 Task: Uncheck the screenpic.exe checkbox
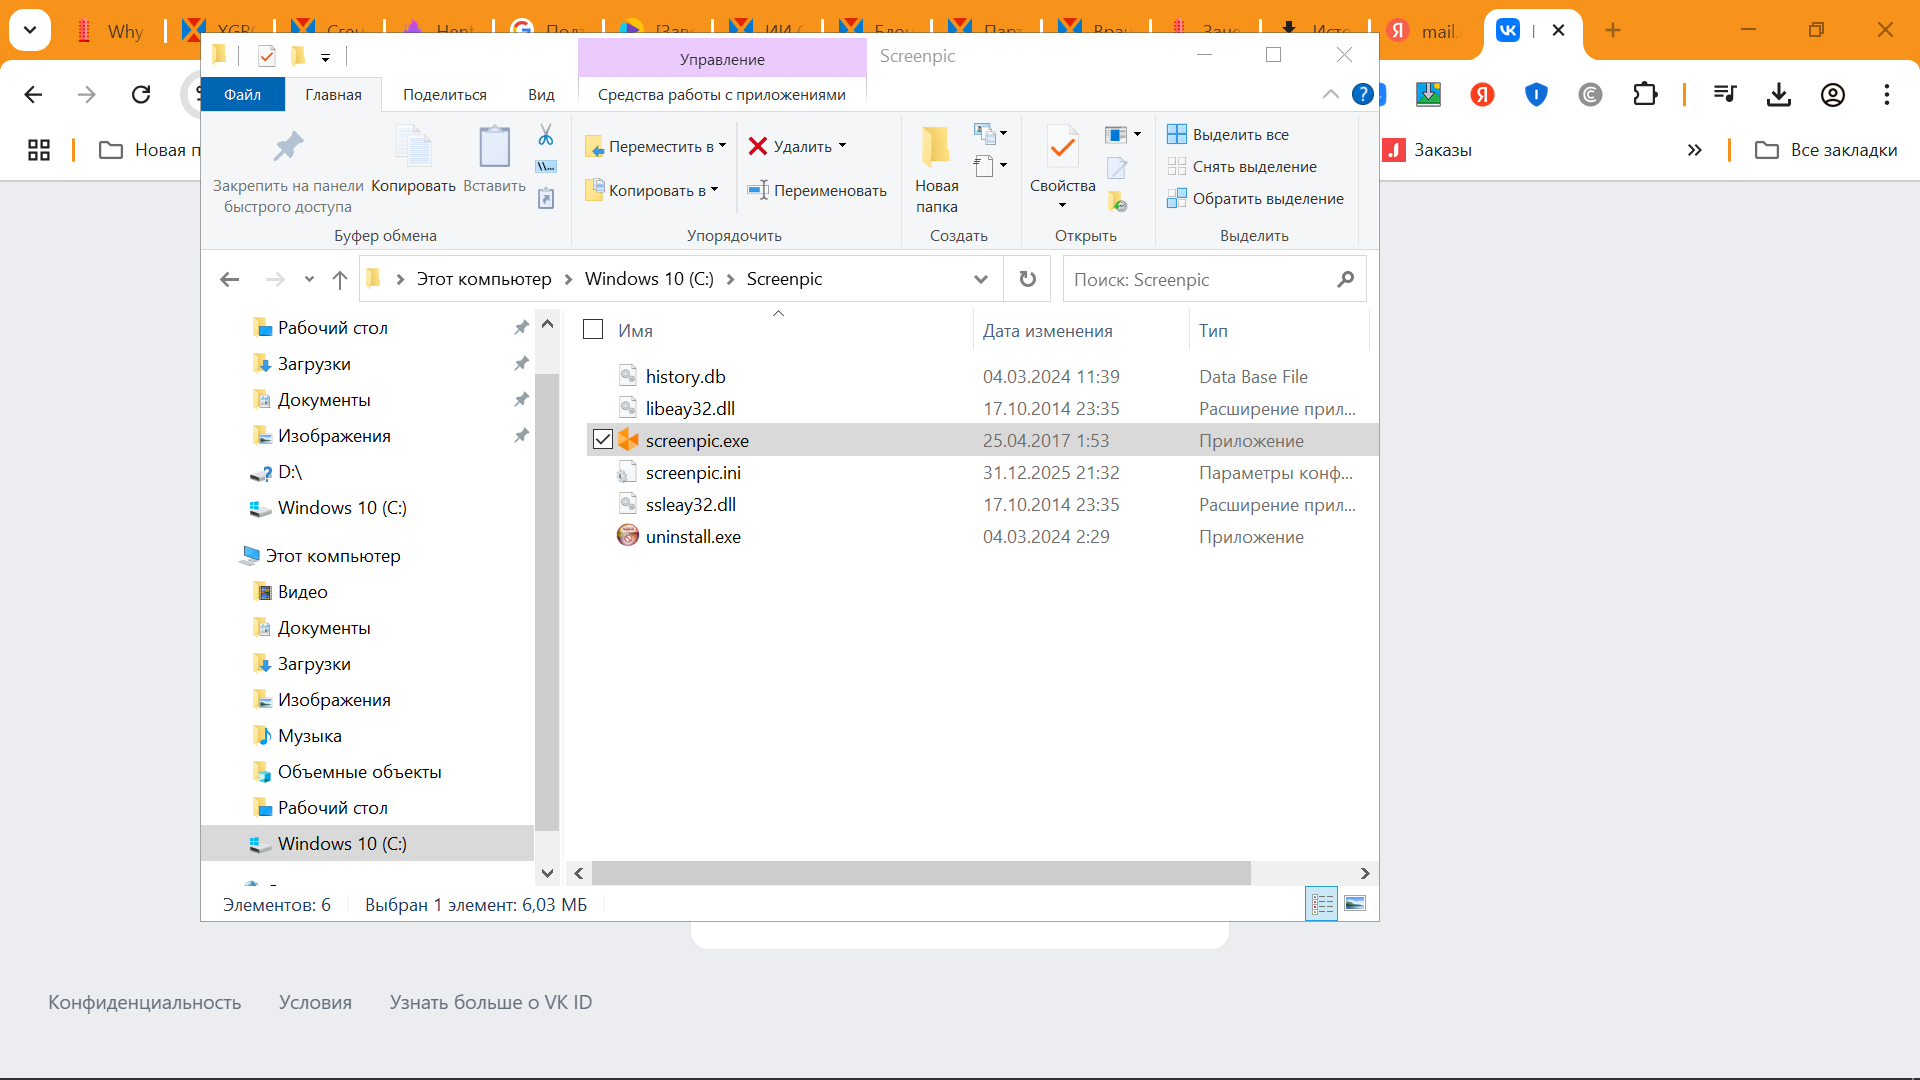coord(602,440)
